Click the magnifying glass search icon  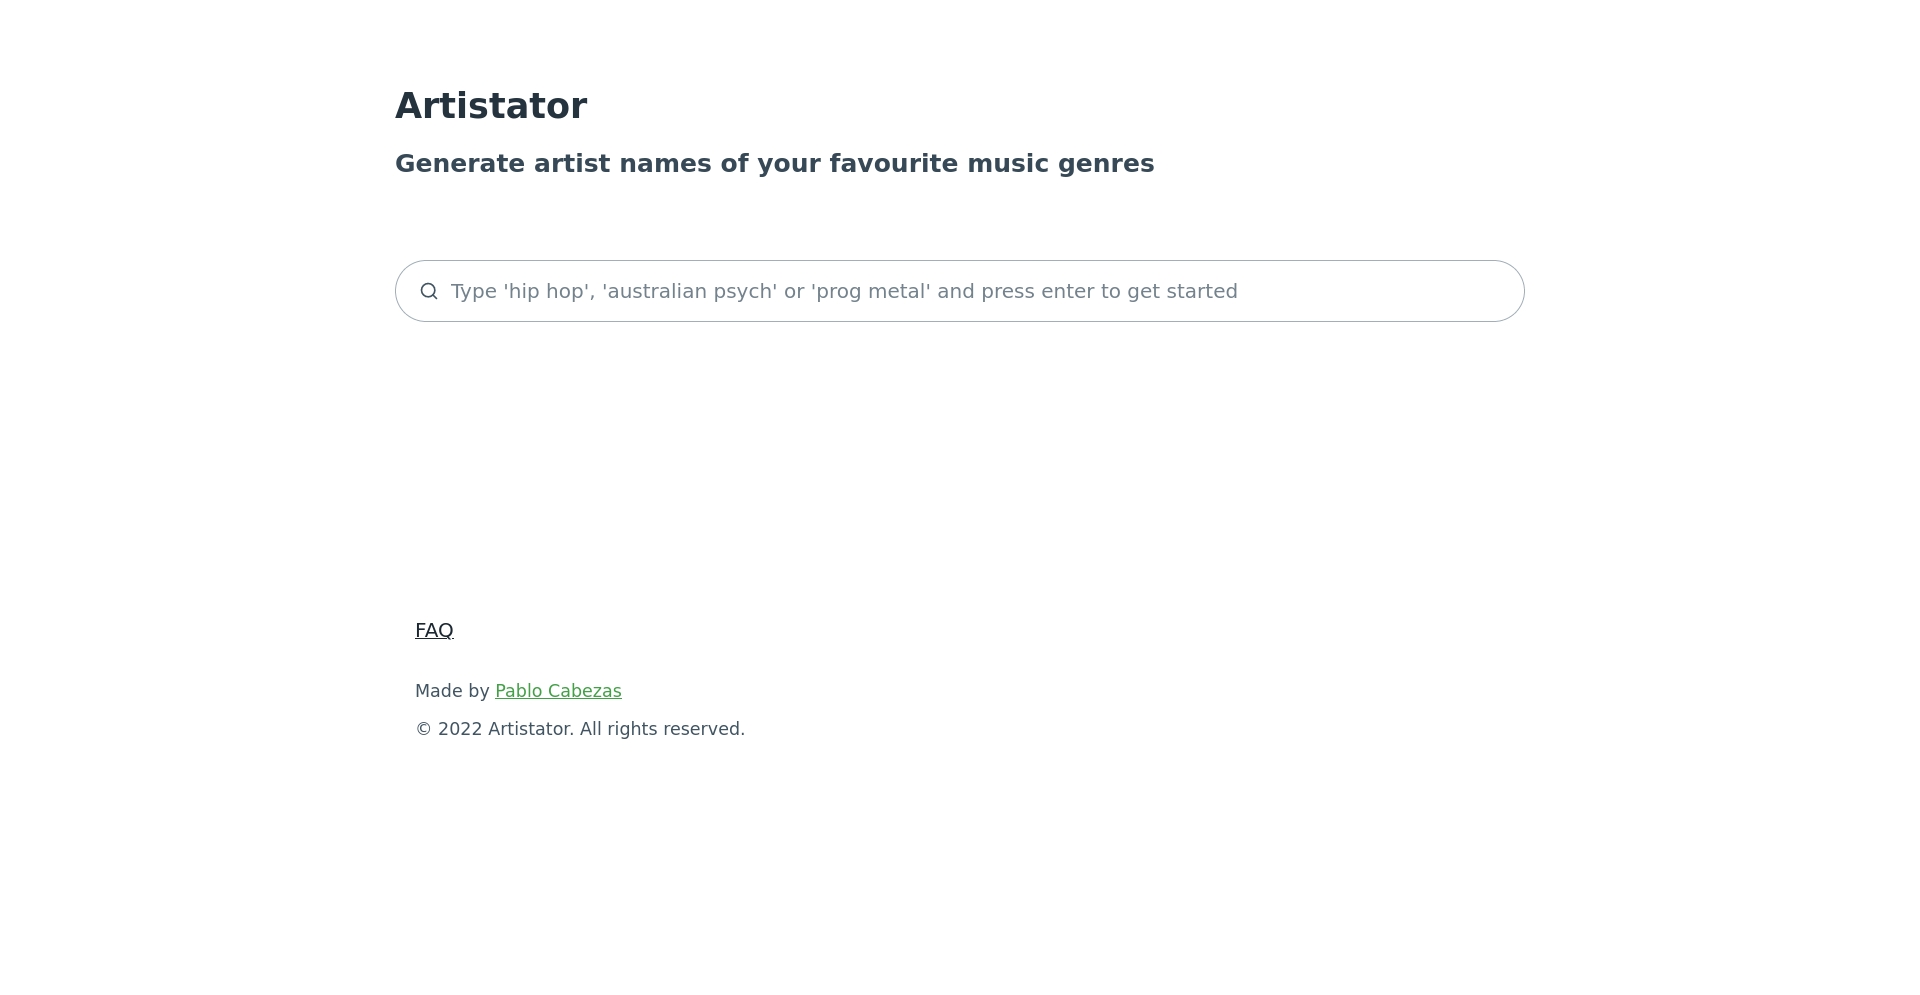pos(429,291)
